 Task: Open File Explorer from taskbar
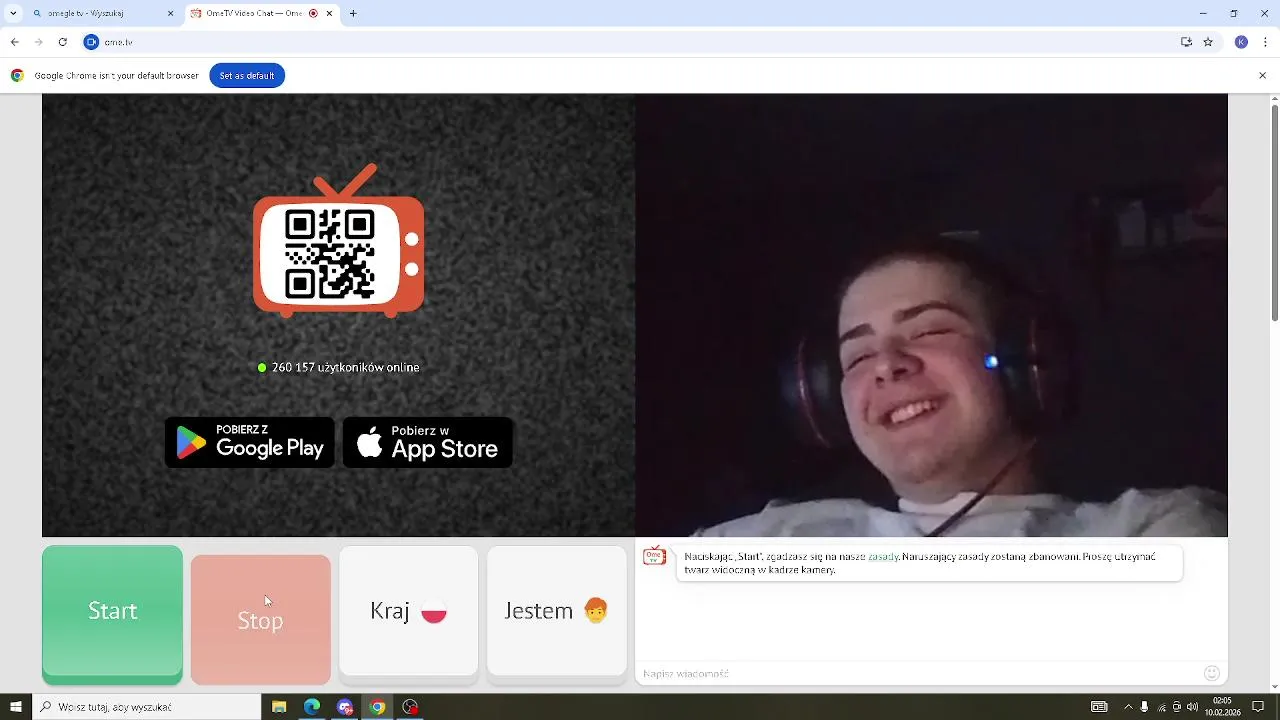279,707
